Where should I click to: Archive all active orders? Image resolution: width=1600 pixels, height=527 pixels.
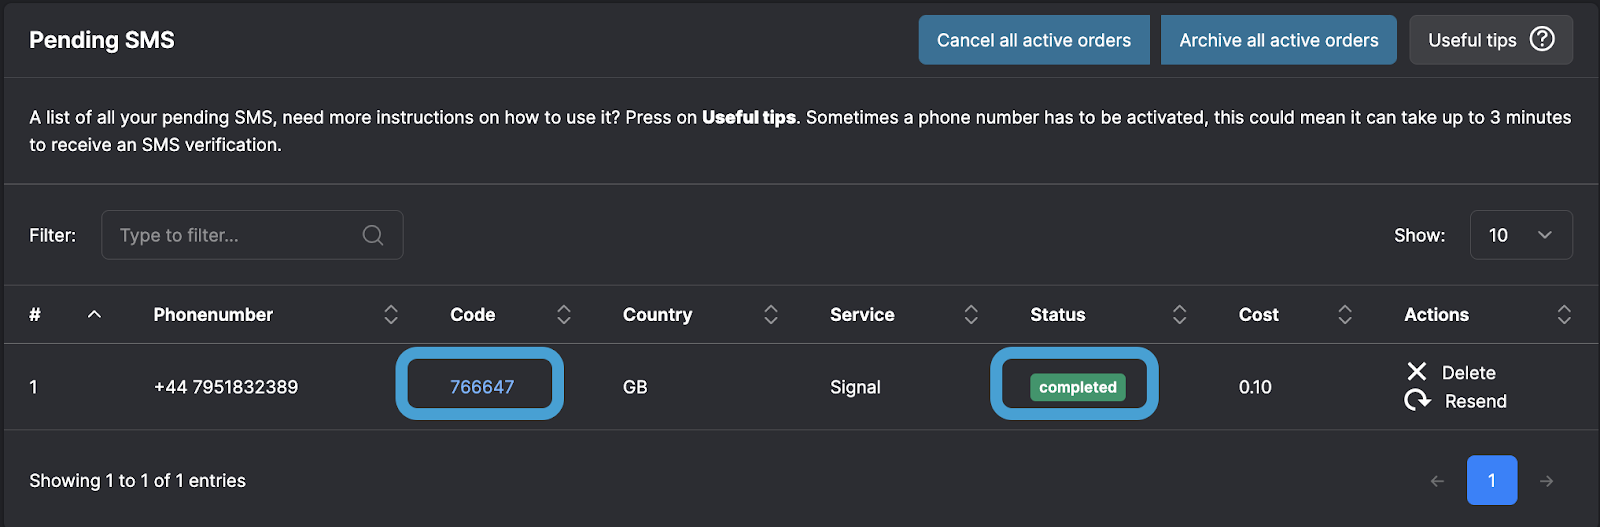(1279, 40)
